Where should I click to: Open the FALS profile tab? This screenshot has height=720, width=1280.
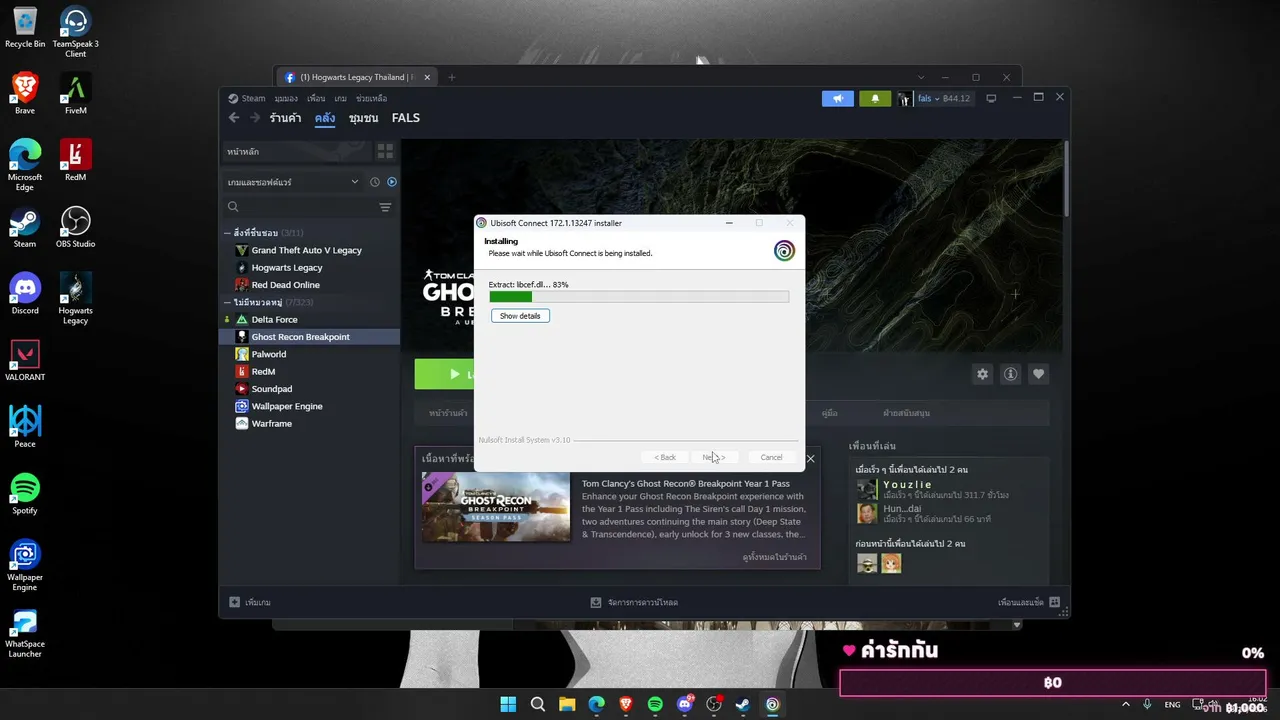tap(405, 118)
